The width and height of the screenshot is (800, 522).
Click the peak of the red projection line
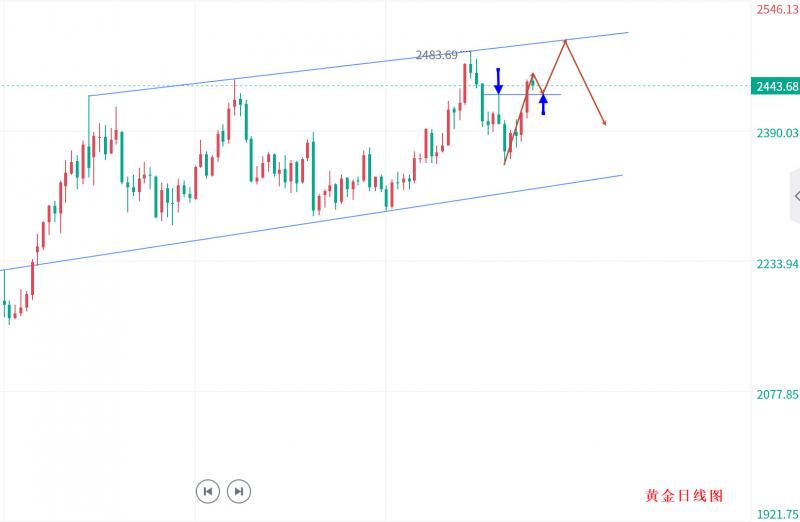point(566,40)
